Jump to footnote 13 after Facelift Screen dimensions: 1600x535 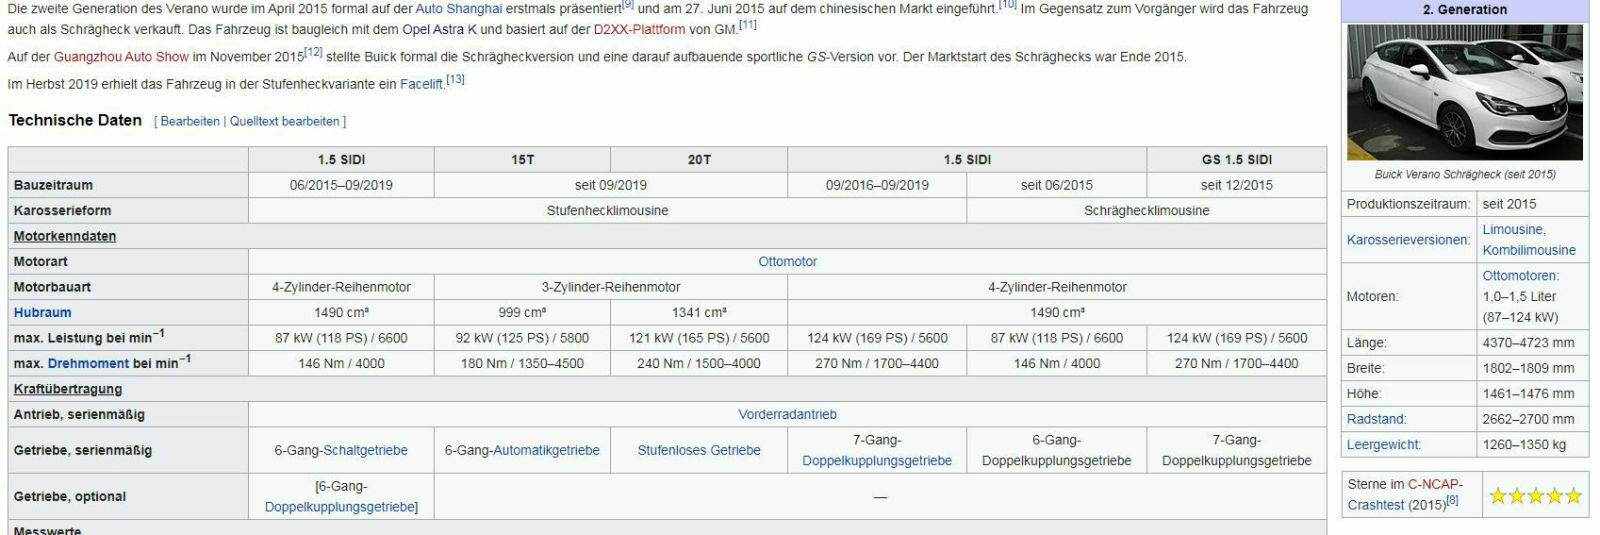[x=455, y=80]
